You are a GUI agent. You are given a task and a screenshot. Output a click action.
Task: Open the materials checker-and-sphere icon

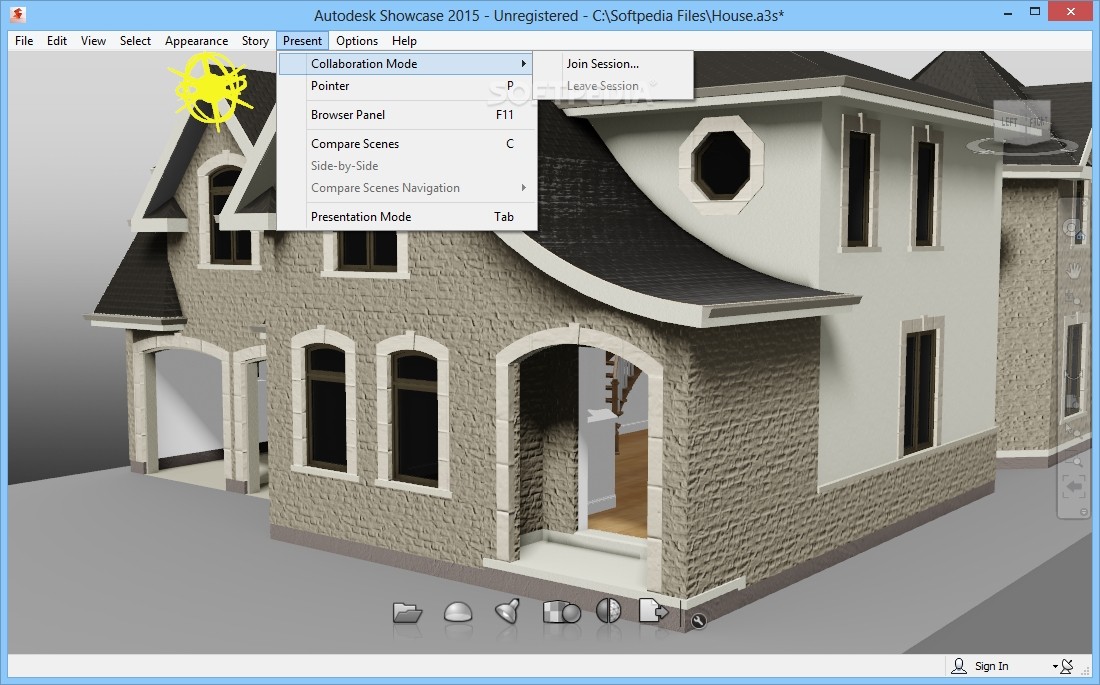[561, 611]
